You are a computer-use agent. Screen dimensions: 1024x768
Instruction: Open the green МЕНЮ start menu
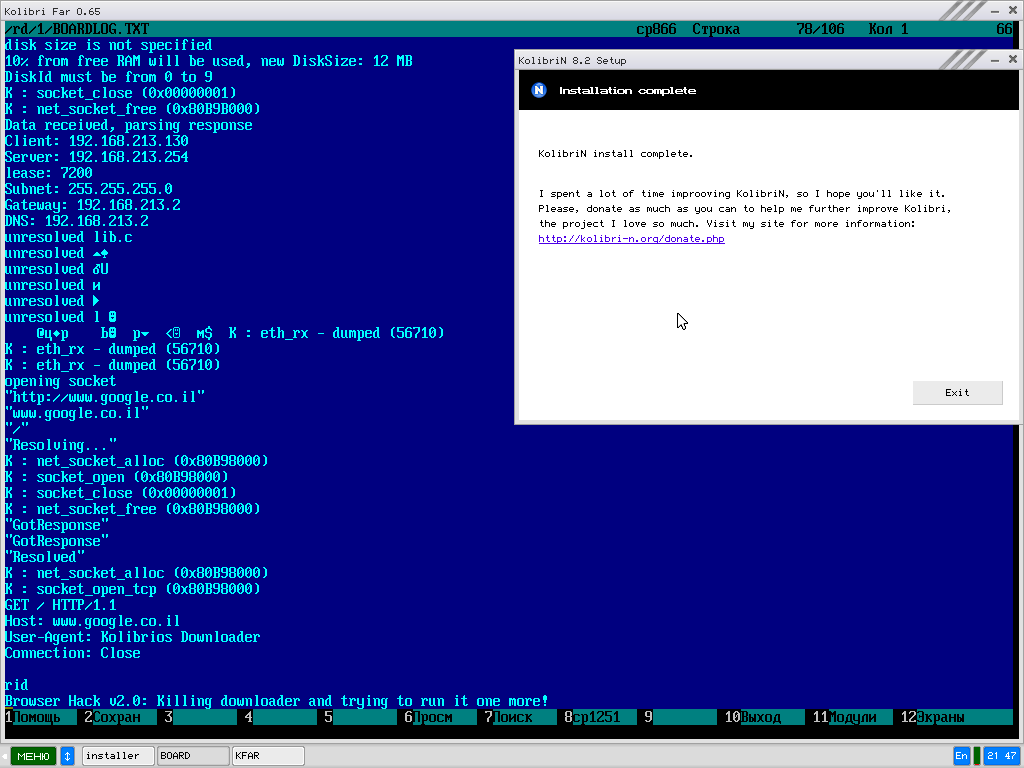coord(33,756)
